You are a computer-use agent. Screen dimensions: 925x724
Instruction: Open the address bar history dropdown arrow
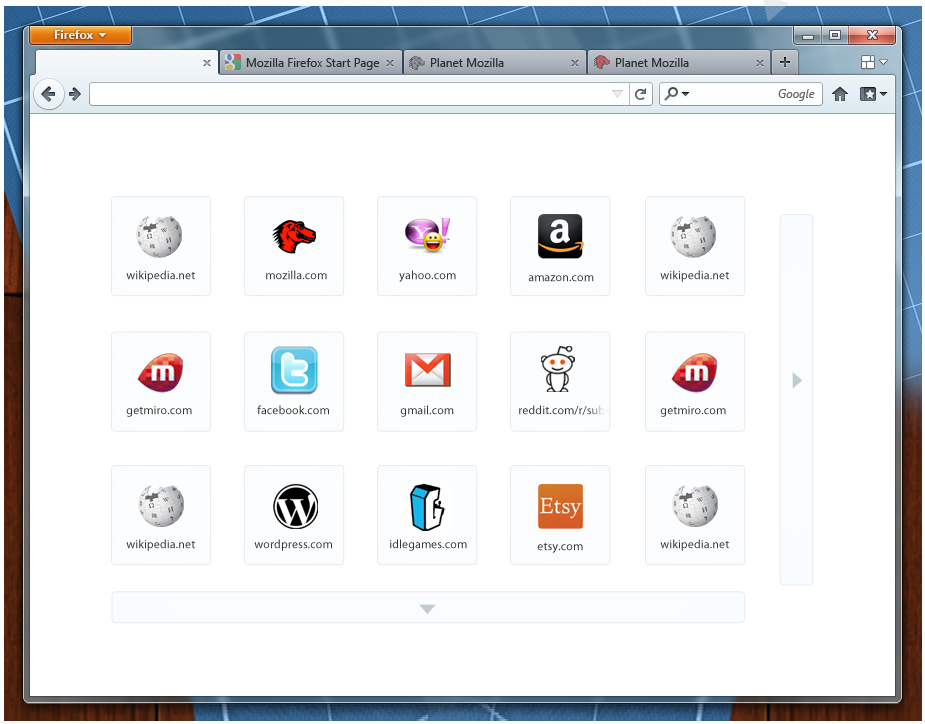click(x=617, y=94)
